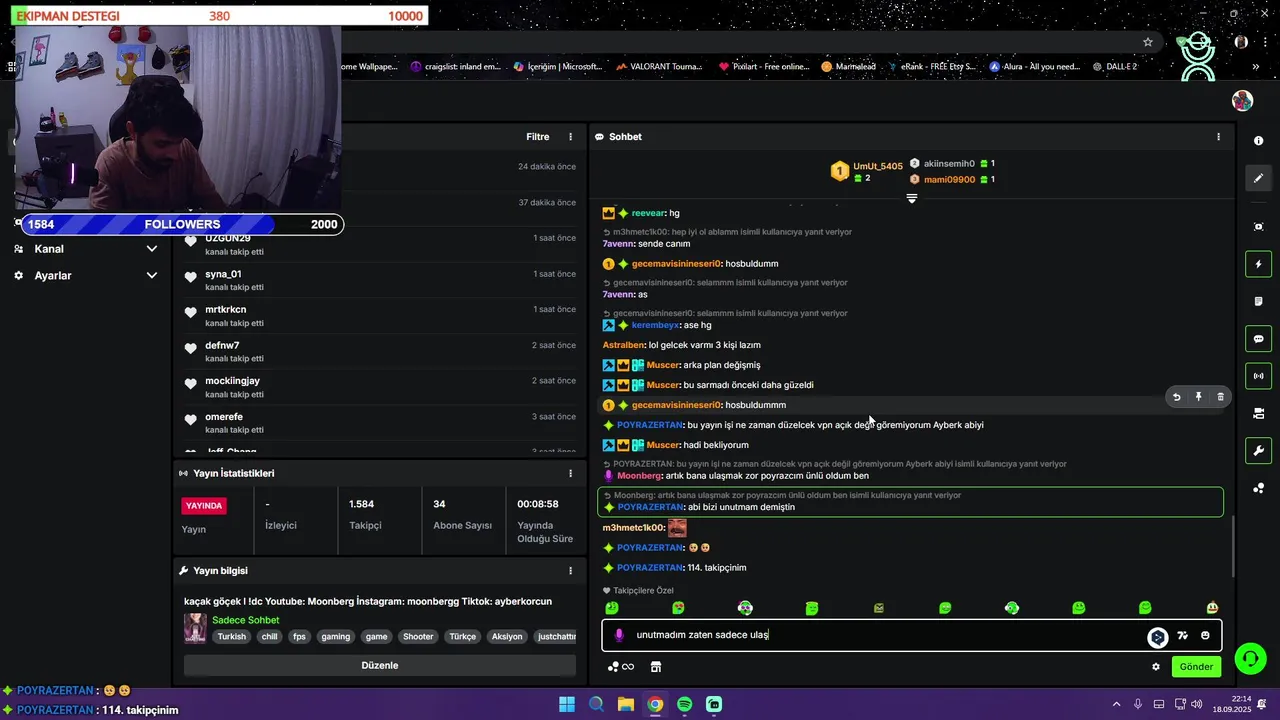Open Sohbet panel three-dot menu
This screenshot has width=1280, height=720.
coord(1218,137)
